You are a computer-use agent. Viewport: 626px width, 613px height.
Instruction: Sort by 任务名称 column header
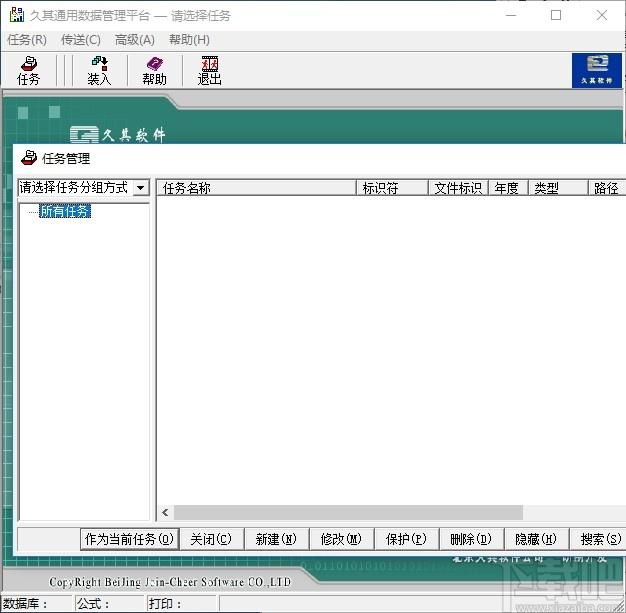[x=256, y=188]
